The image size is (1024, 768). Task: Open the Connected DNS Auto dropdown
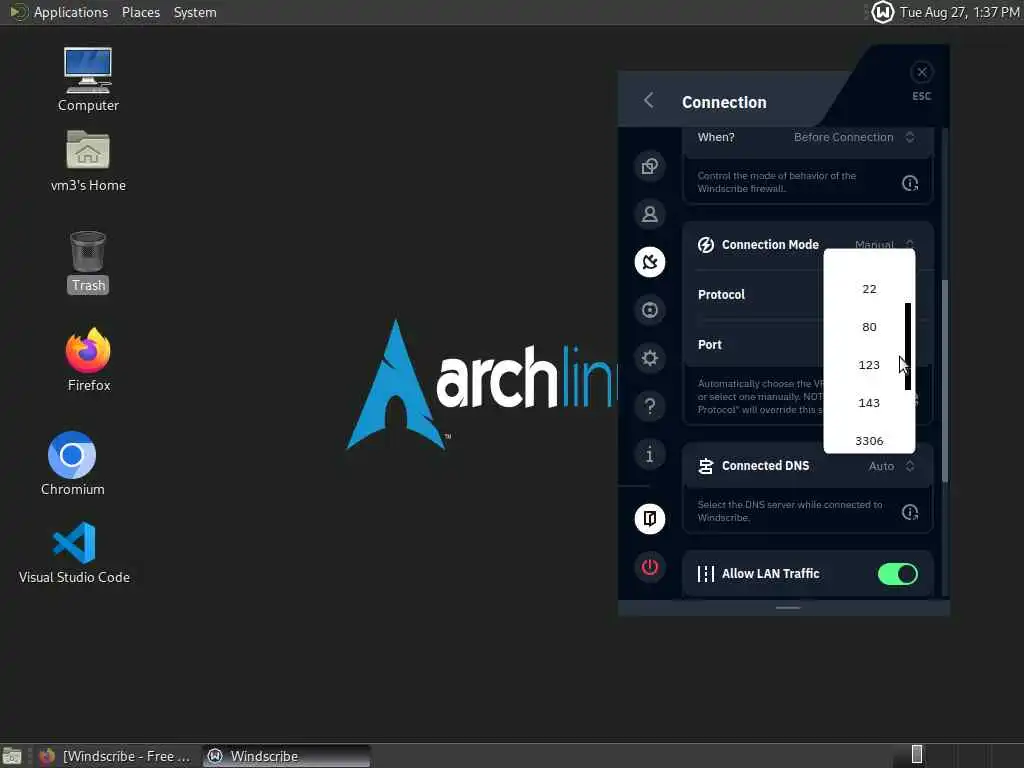point(891,466)
